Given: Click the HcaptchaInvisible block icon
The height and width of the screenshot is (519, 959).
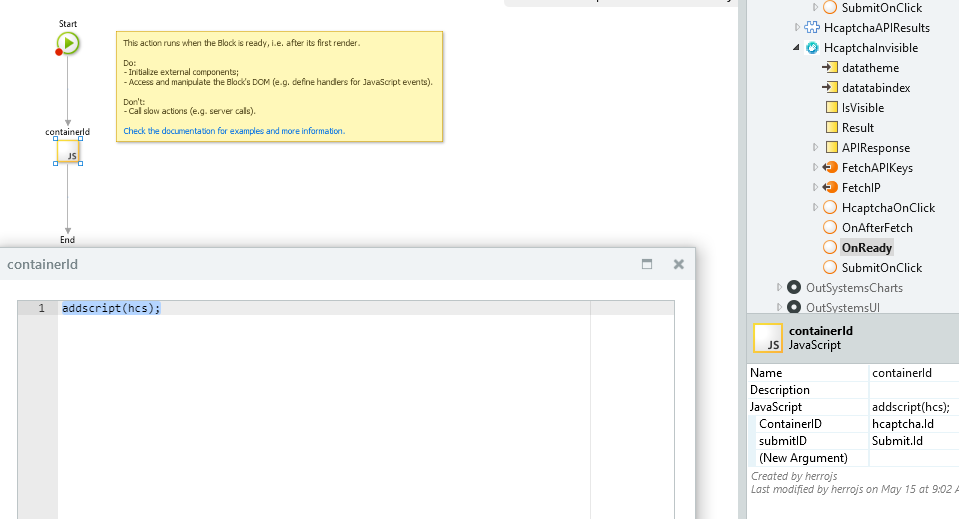Looking at the screenshot, I should pyautogui.click(x=813, y=48).
